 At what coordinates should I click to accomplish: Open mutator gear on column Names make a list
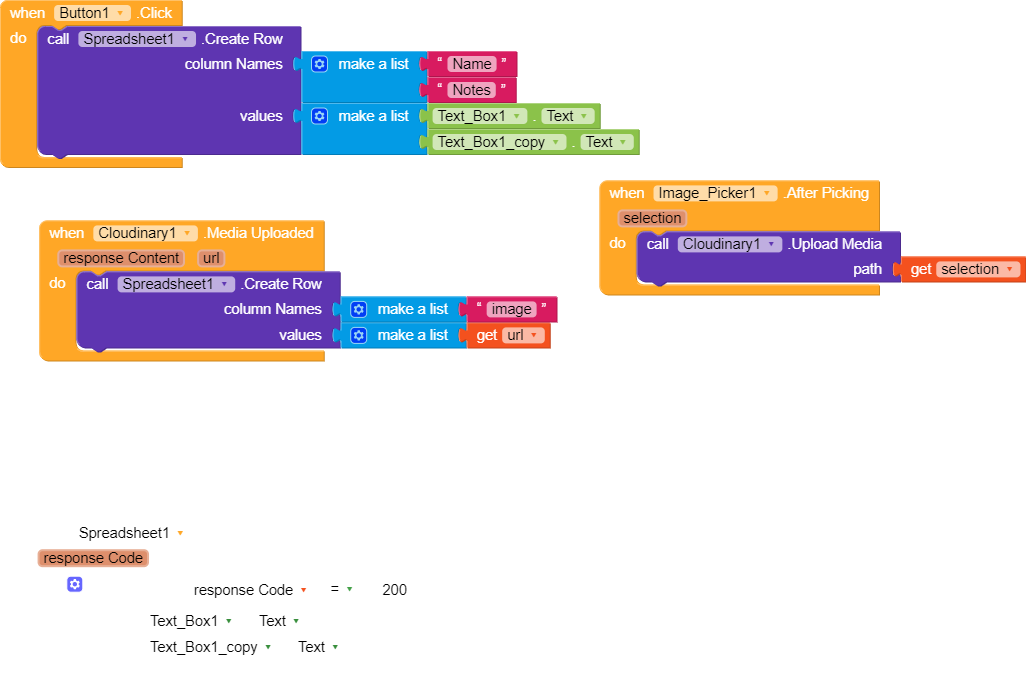pos(318,63)
